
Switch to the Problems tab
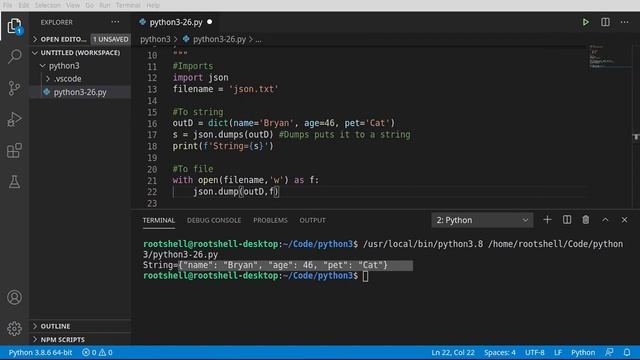click(270, 220)
